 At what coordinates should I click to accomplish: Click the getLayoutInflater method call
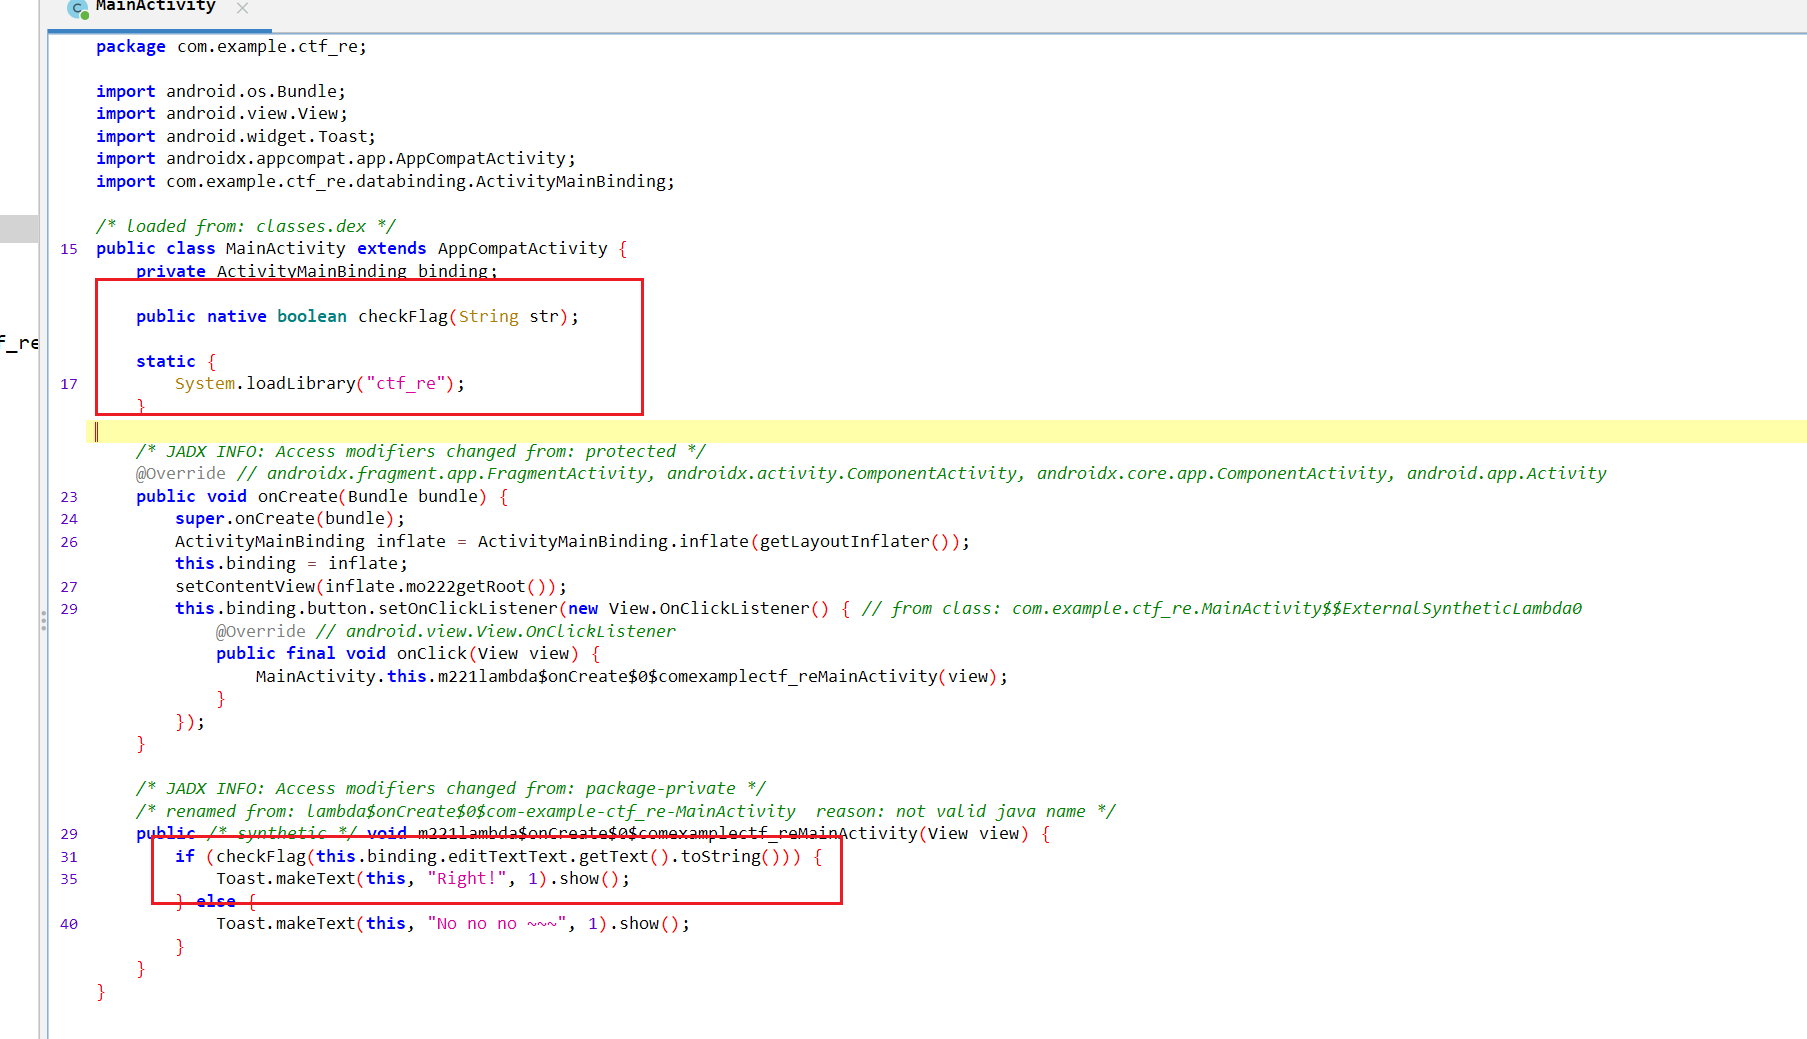[844, 542]
